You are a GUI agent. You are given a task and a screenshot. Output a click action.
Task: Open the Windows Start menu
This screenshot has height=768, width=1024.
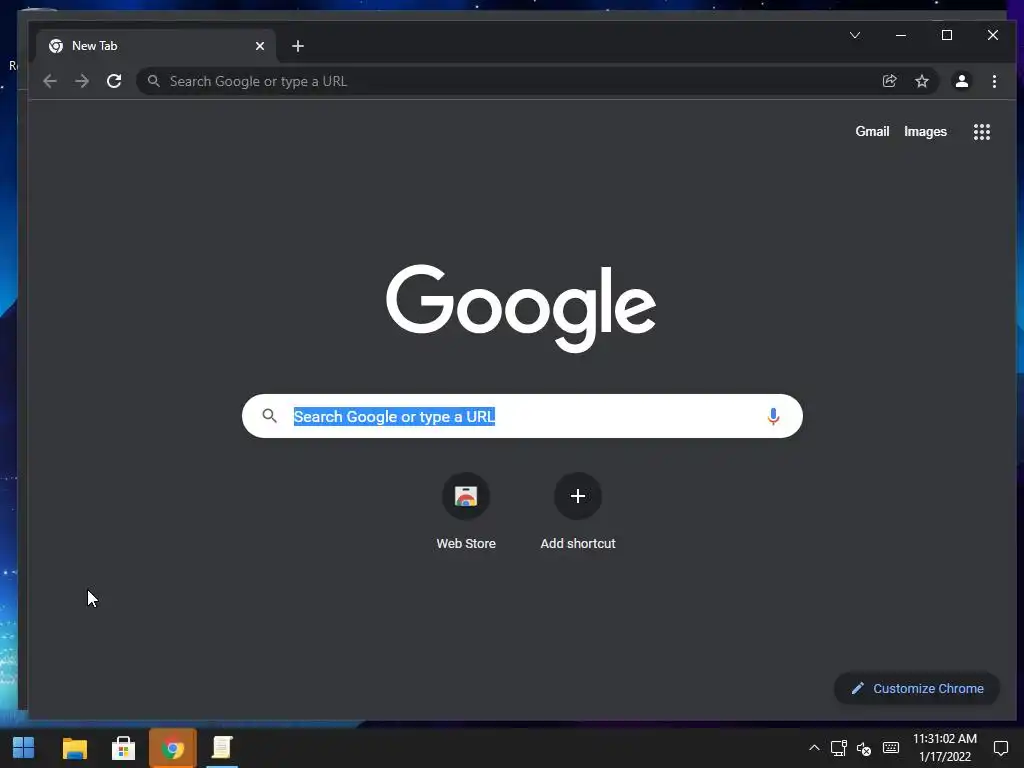pos(24,748)
